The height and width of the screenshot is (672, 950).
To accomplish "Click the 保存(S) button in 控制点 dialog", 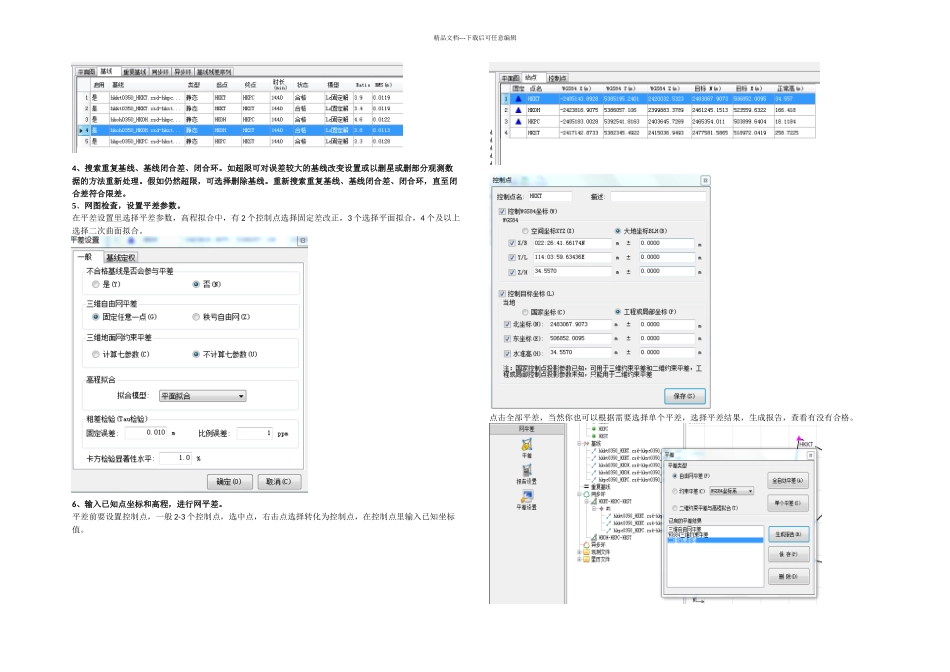I will tap(685, 396).
